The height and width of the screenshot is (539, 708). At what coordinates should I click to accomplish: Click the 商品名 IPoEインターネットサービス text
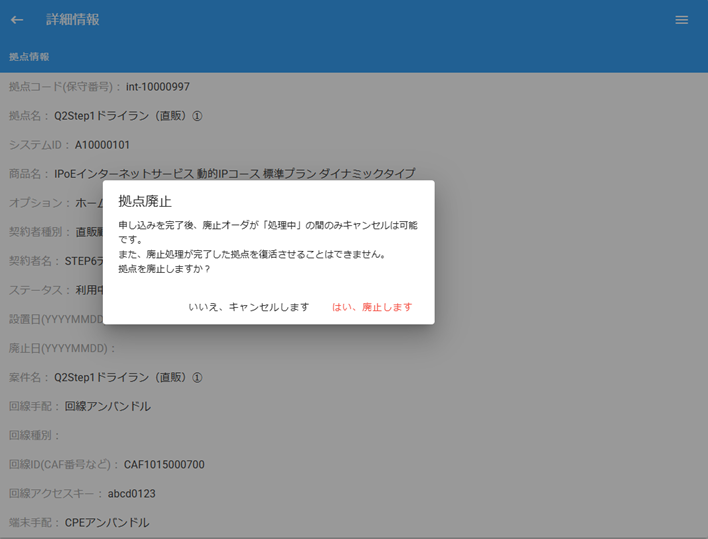pyautogui.click(x=235, y=174)
